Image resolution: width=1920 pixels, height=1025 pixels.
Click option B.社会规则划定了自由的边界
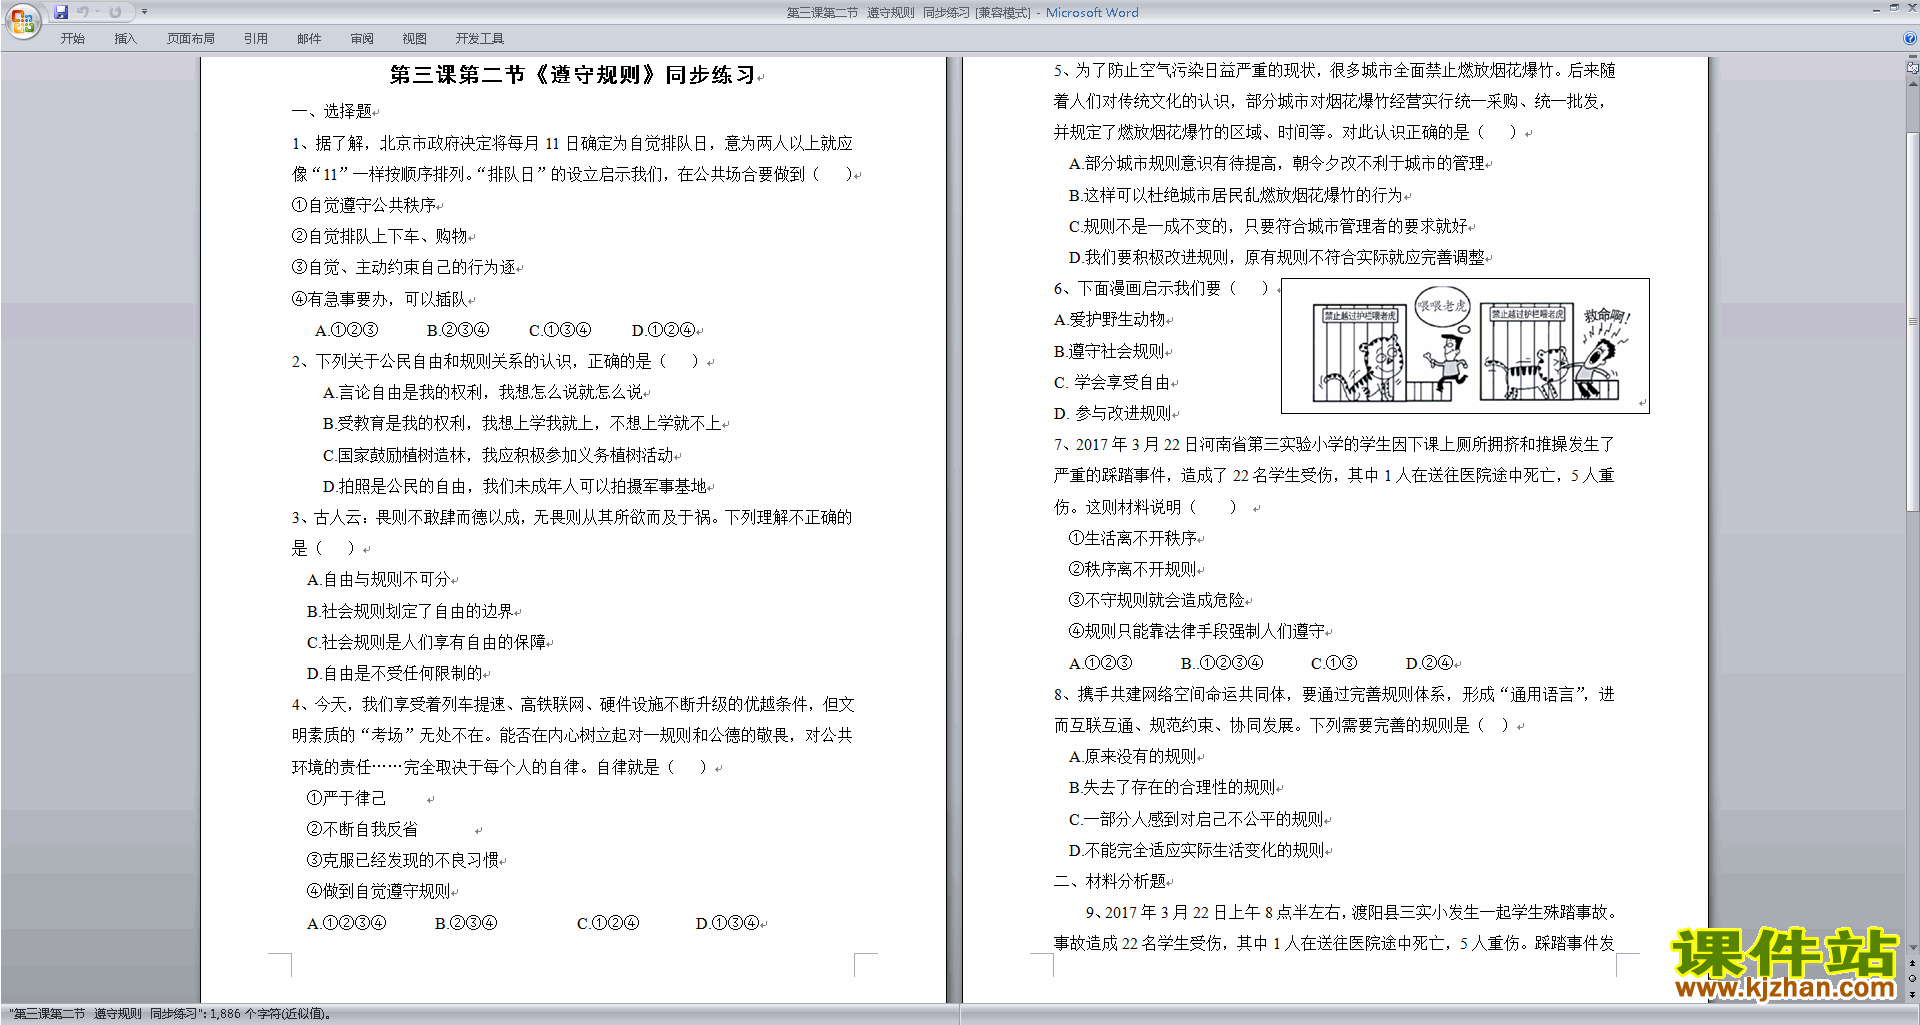click(x=410, y=611)
